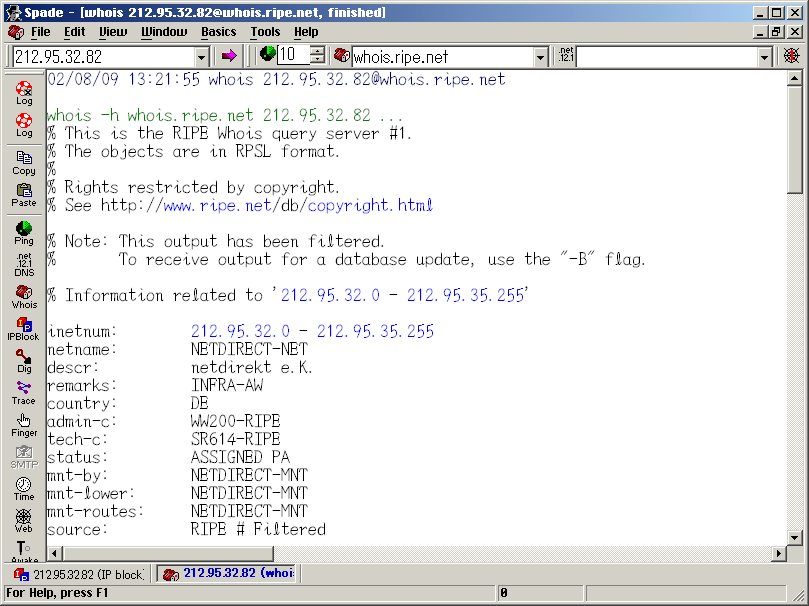Click the pink arrow Go button
Screen dimensions: 809x606
point(229,56)
